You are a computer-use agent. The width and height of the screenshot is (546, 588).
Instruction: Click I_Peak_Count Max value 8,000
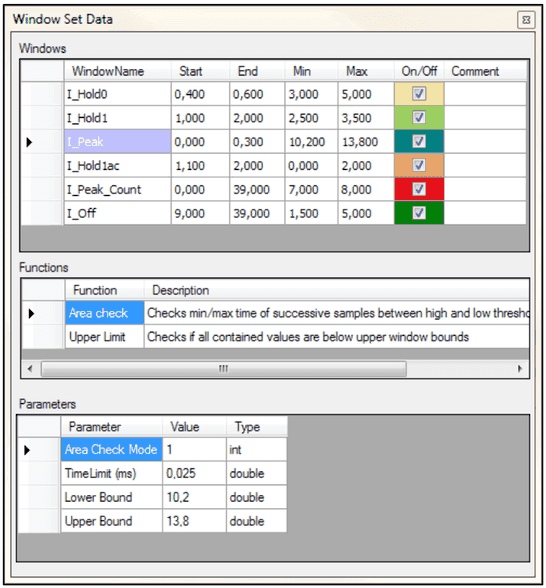pos(366,189)
